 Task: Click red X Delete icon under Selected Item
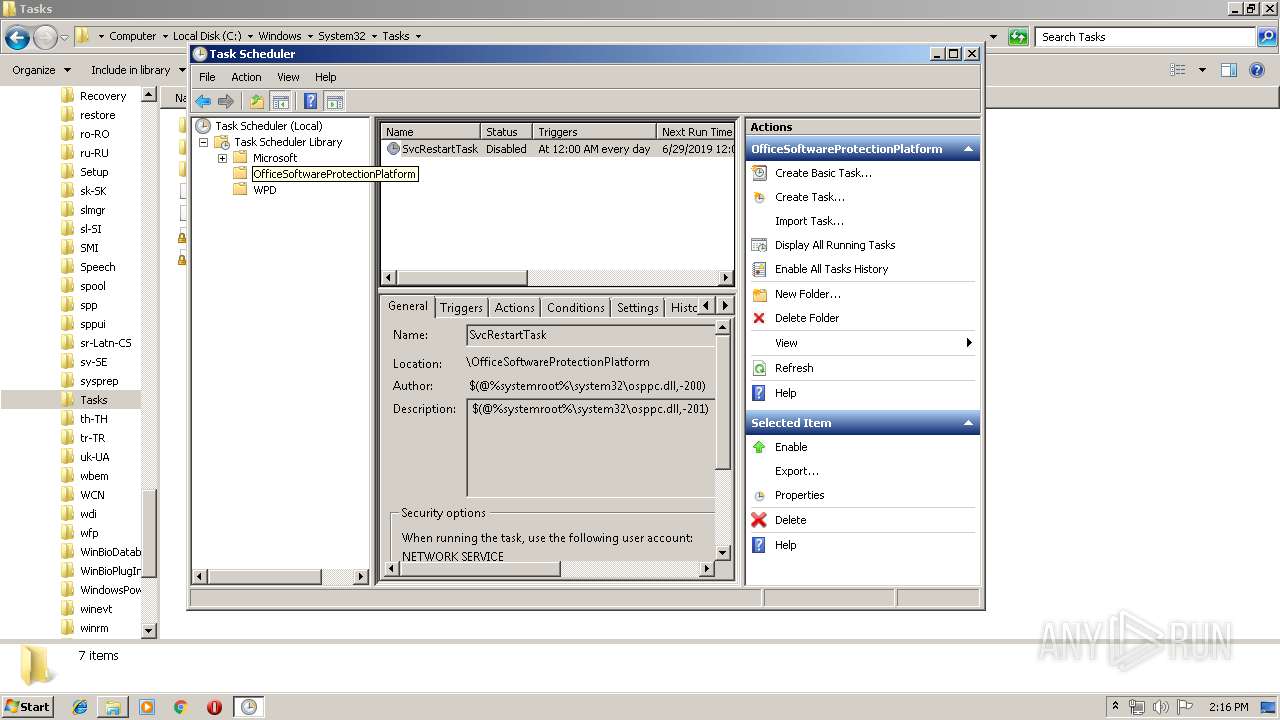tap(759, 520)
